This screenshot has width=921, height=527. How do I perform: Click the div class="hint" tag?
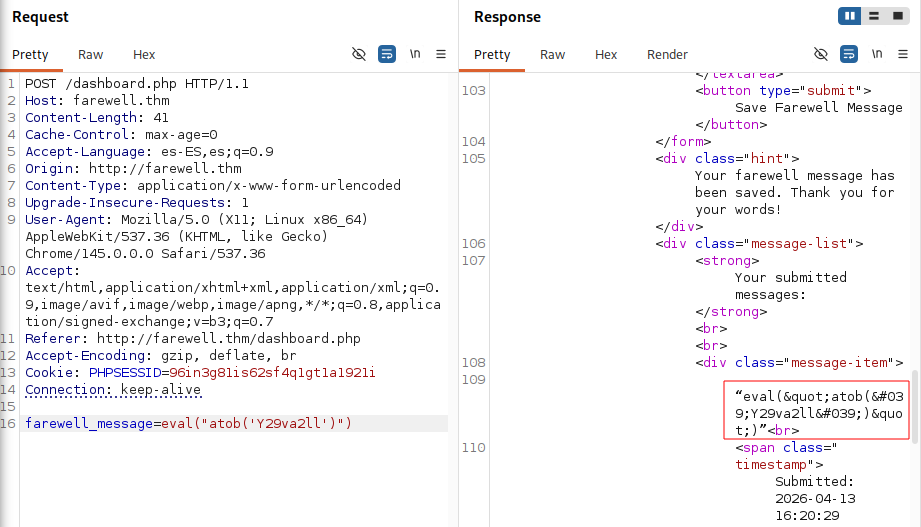(728, 159)
